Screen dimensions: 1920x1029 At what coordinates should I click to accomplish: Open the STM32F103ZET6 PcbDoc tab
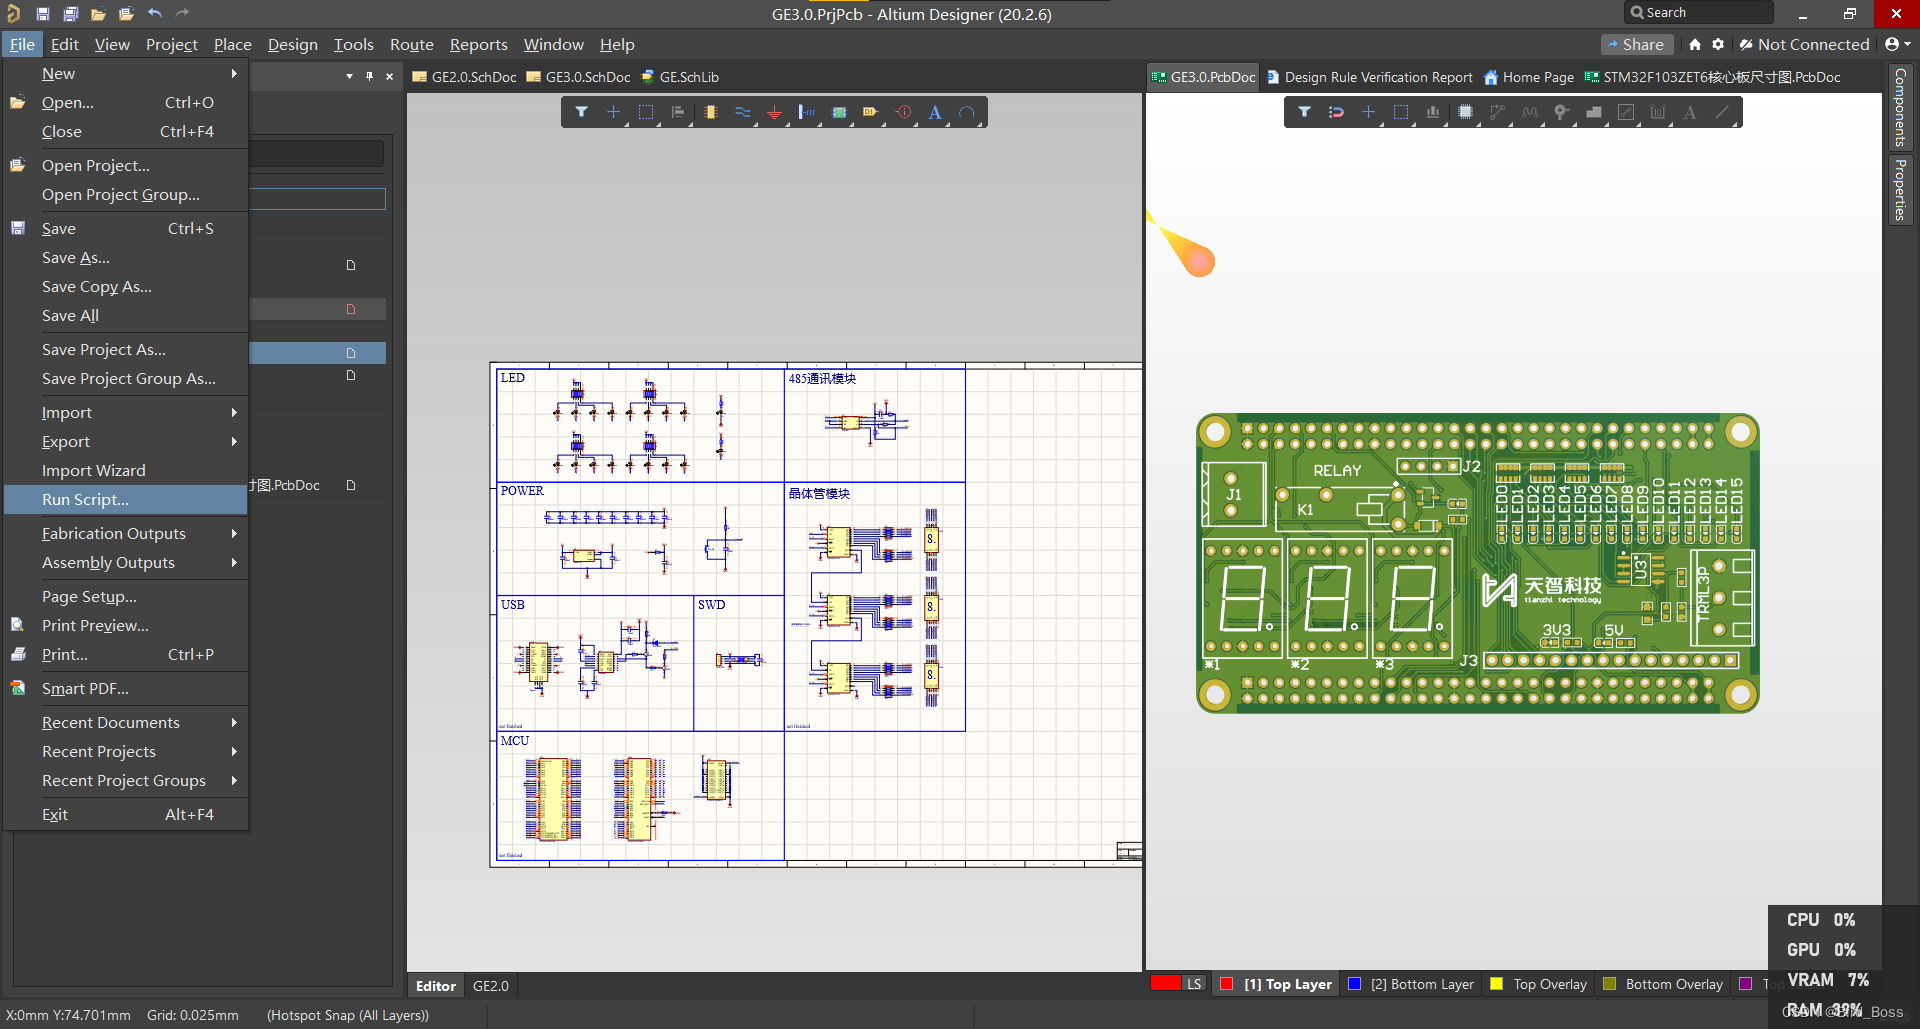pyautogui.click(x=1712, y=77)
